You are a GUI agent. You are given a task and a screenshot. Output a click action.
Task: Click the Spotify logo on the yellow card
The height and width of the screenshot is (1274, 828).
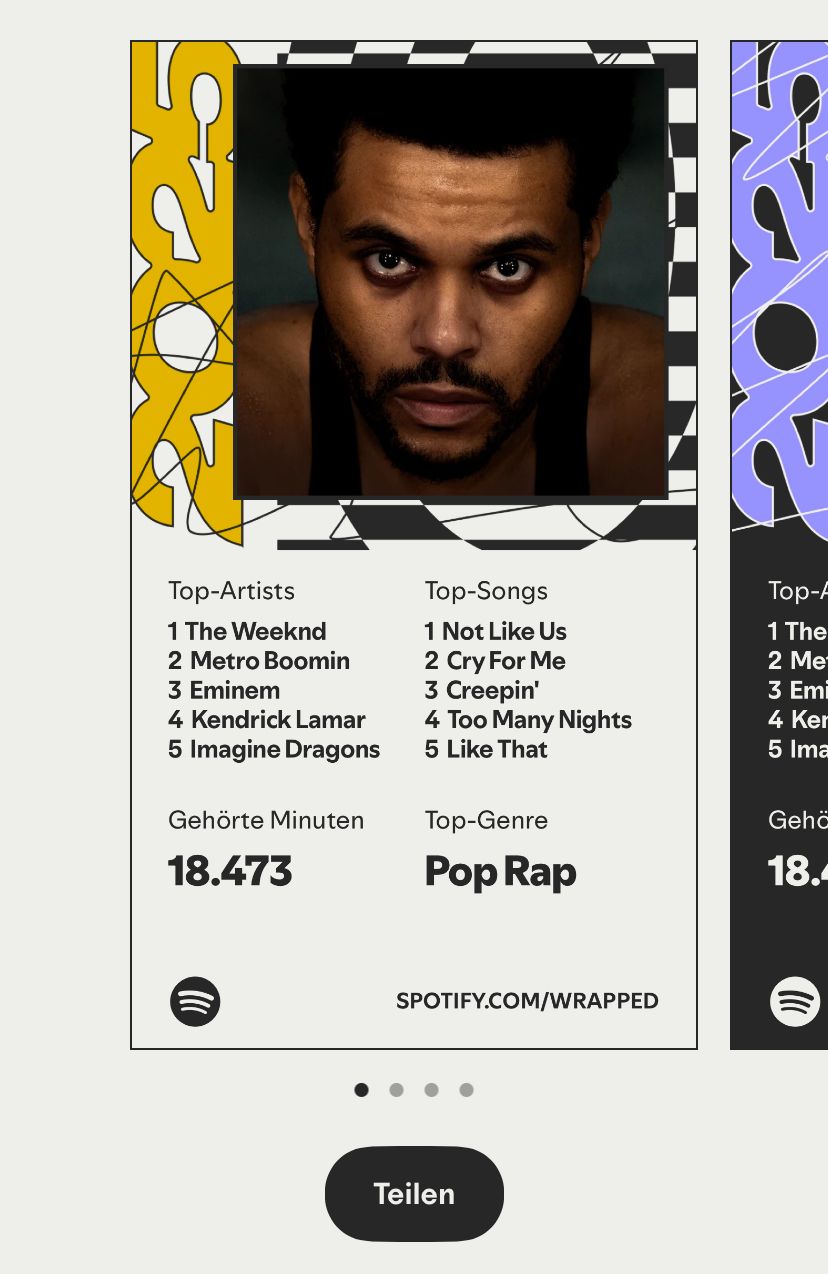(195, 1001)
